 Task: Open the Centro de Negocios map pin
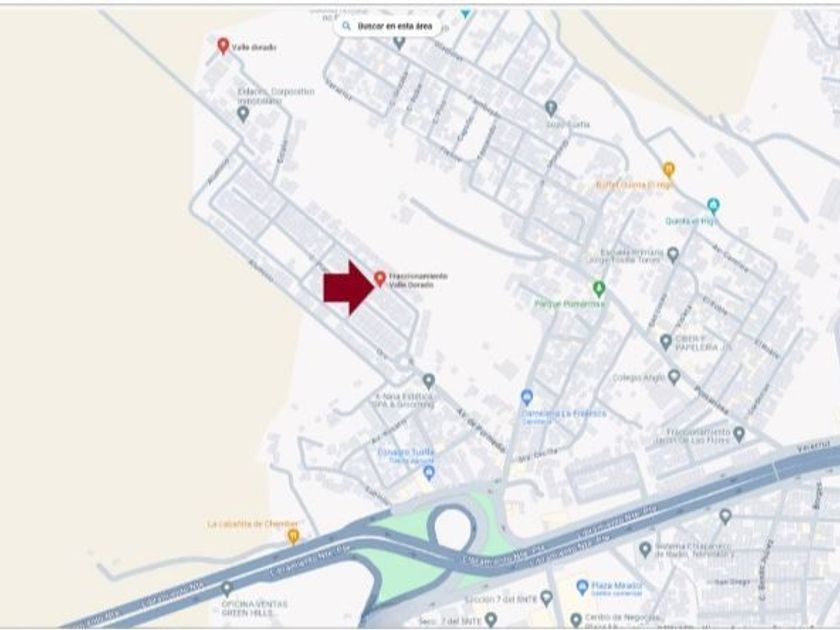click(575, 620)
